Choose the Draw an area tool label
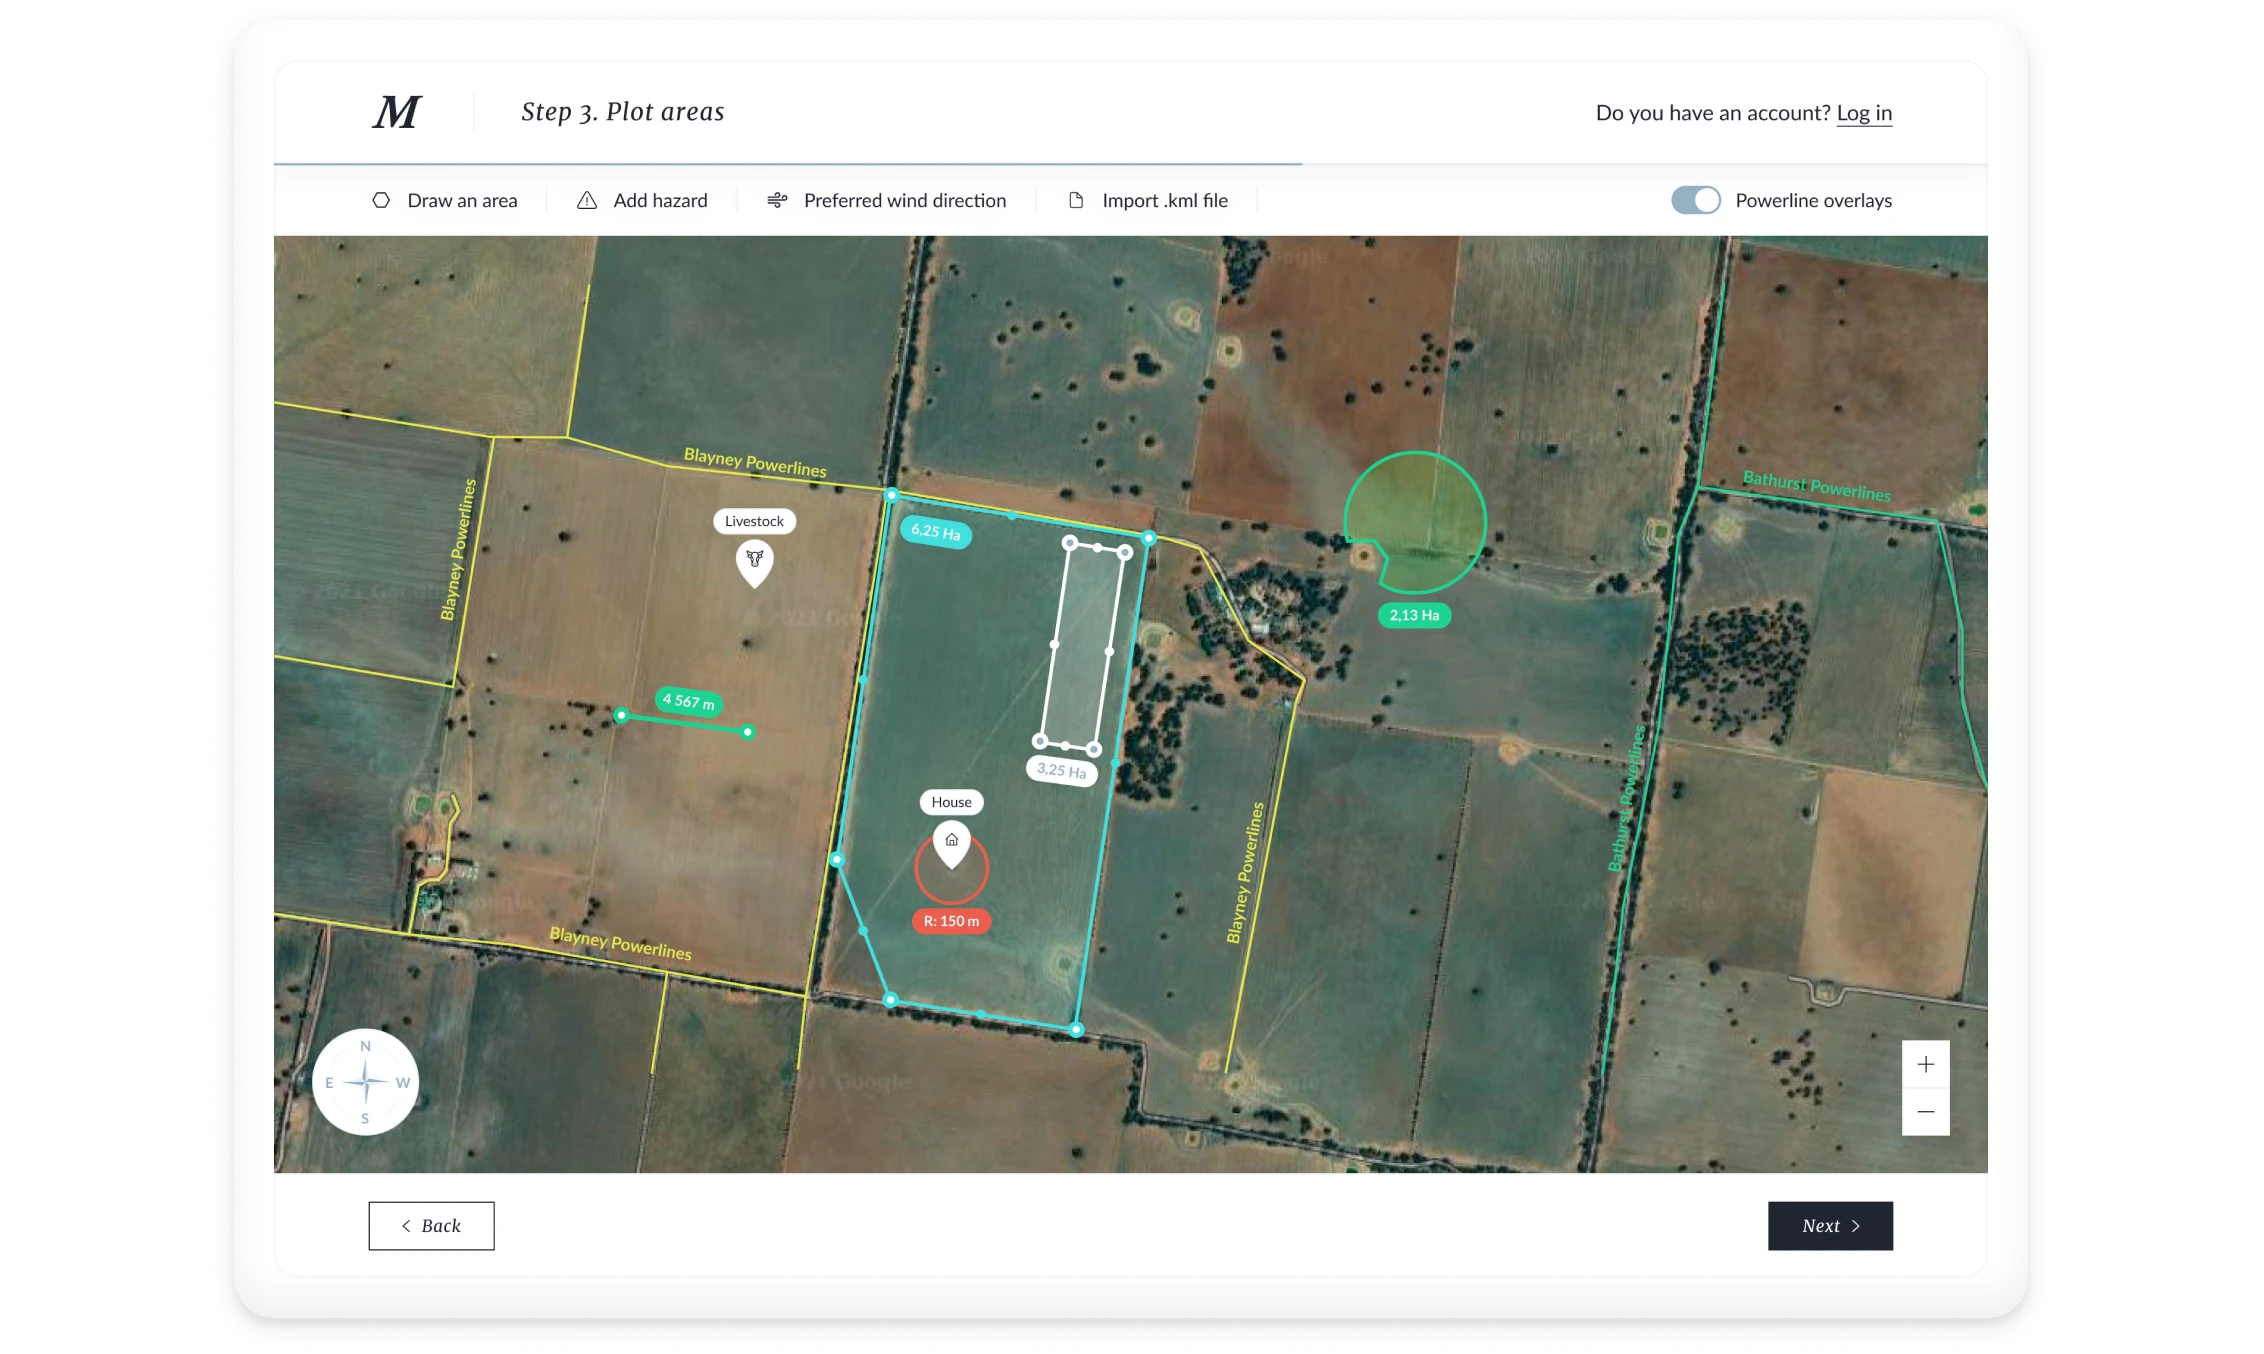This screenshot has height=1354, width=2264. pyautogui.click(x=462, y=200)
